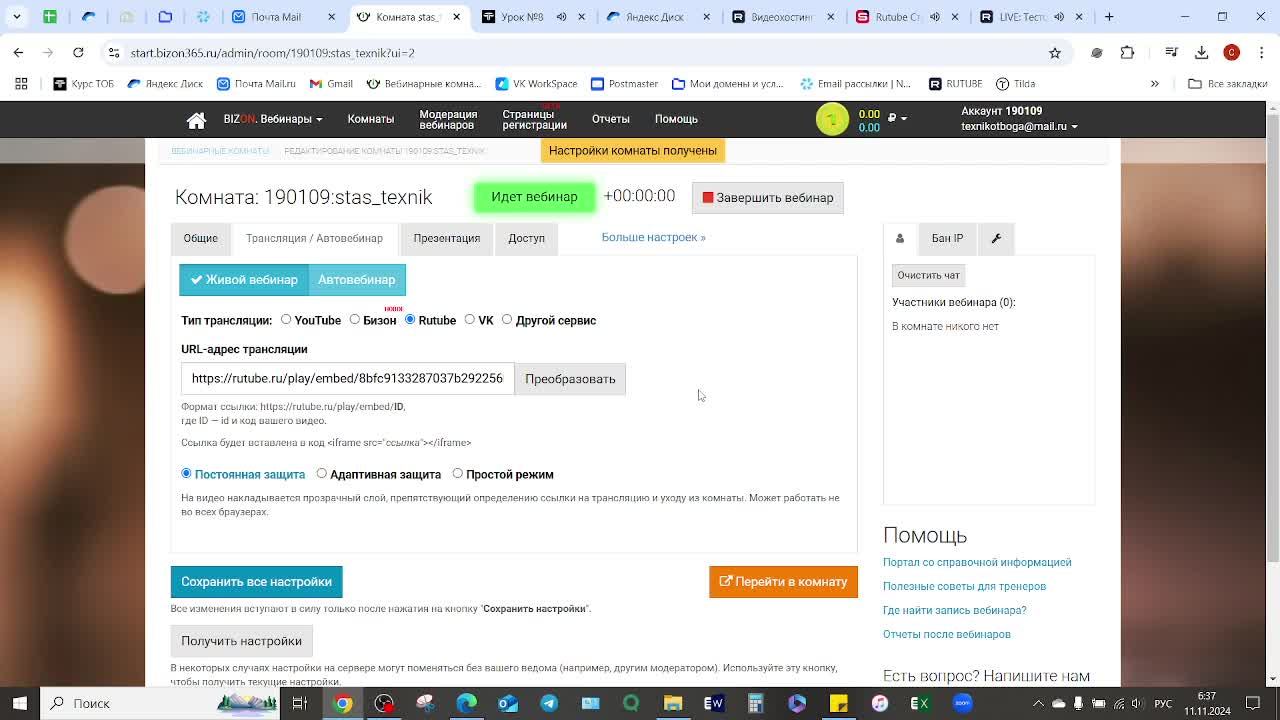Open Chrome downloads icon
This screenshot has width=1280, height=720.
1201,52
